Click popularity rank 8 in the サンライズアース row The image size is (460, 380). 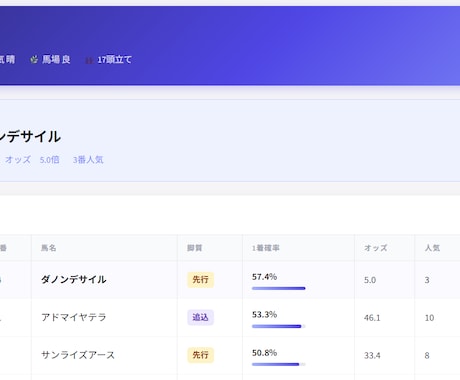coord(427,356)
